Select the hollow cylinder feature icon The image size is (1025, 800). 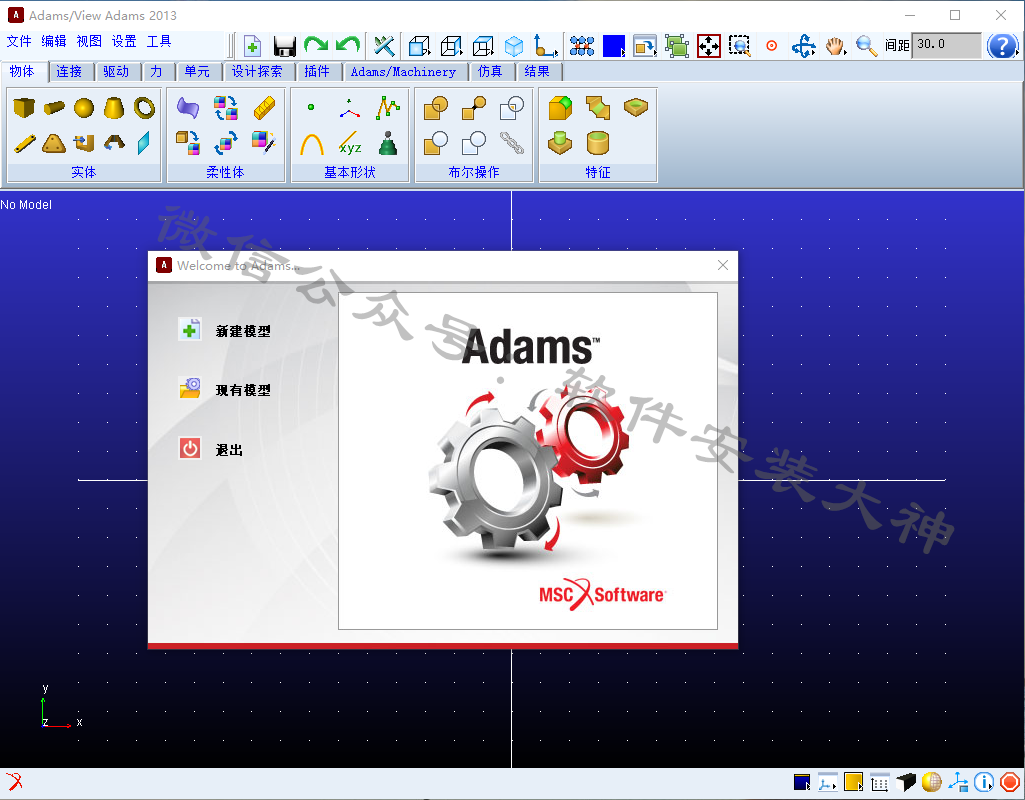click(x=597, y=143)
